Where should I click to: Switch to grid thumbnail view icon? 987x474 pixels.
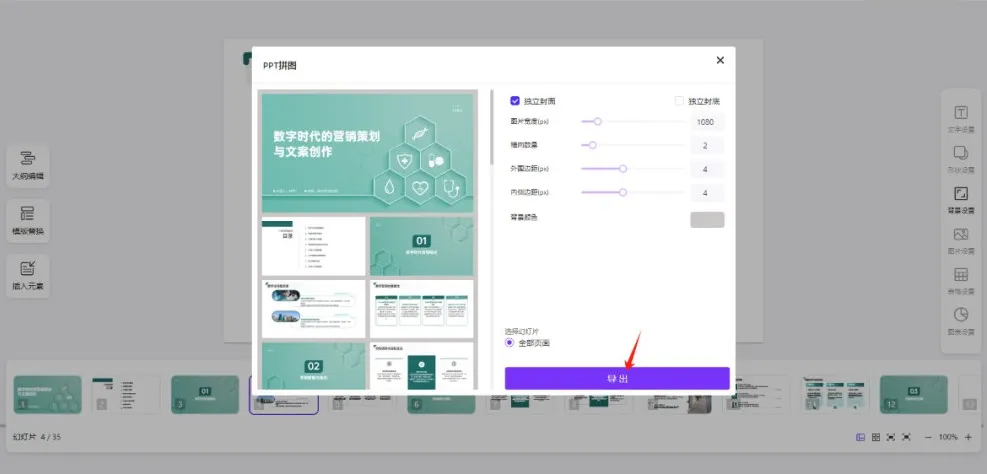tap(876, 437)
